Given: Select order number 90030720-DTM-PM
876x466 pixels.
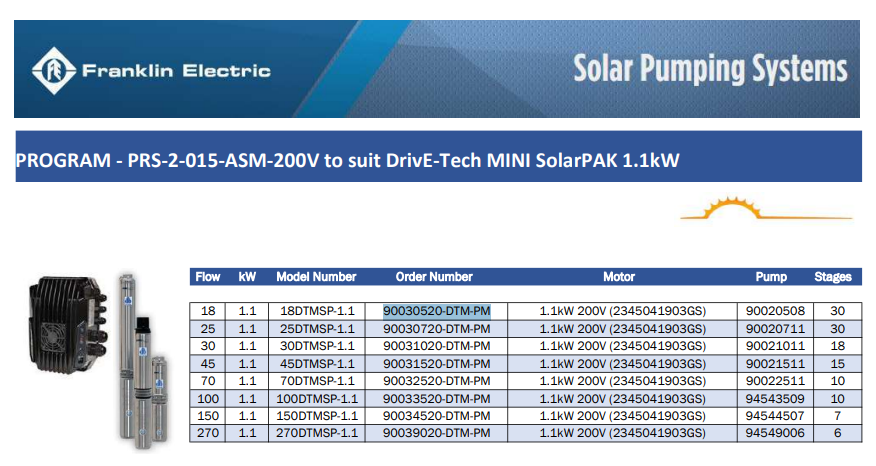Looking at the screenshot, I should pos(436,329).
